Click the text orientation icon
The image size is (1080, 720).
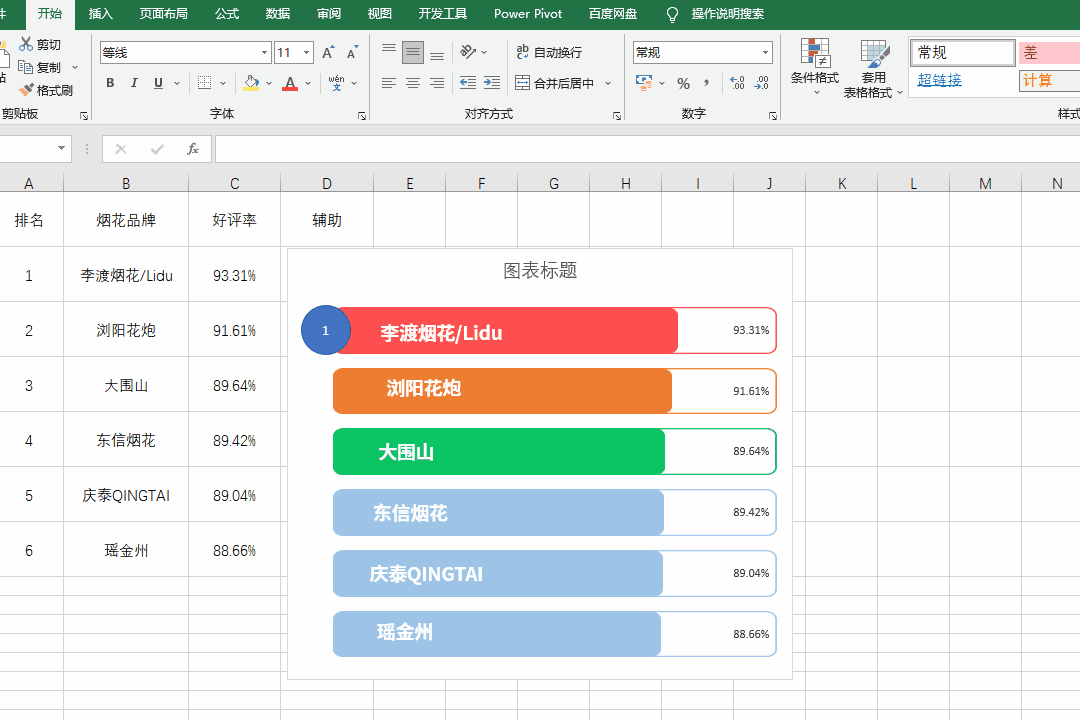tap(468, 52)
